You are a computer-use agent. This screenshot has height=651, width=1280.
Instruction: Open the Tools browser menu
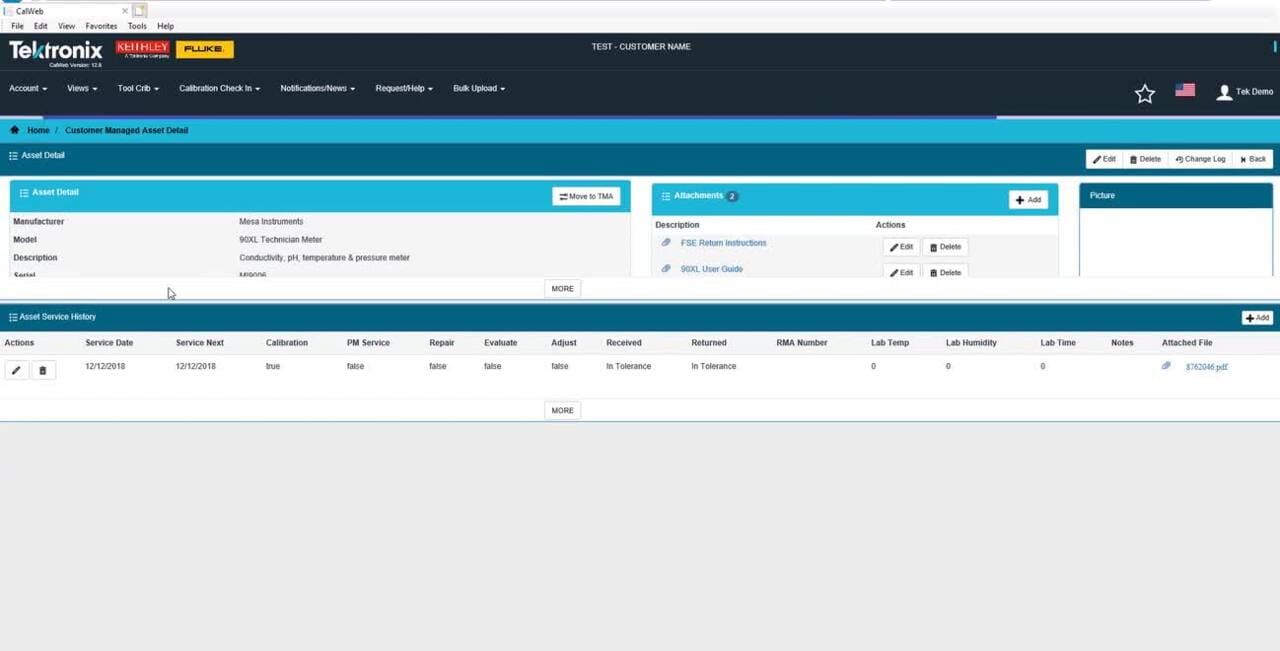pos(137,26)
